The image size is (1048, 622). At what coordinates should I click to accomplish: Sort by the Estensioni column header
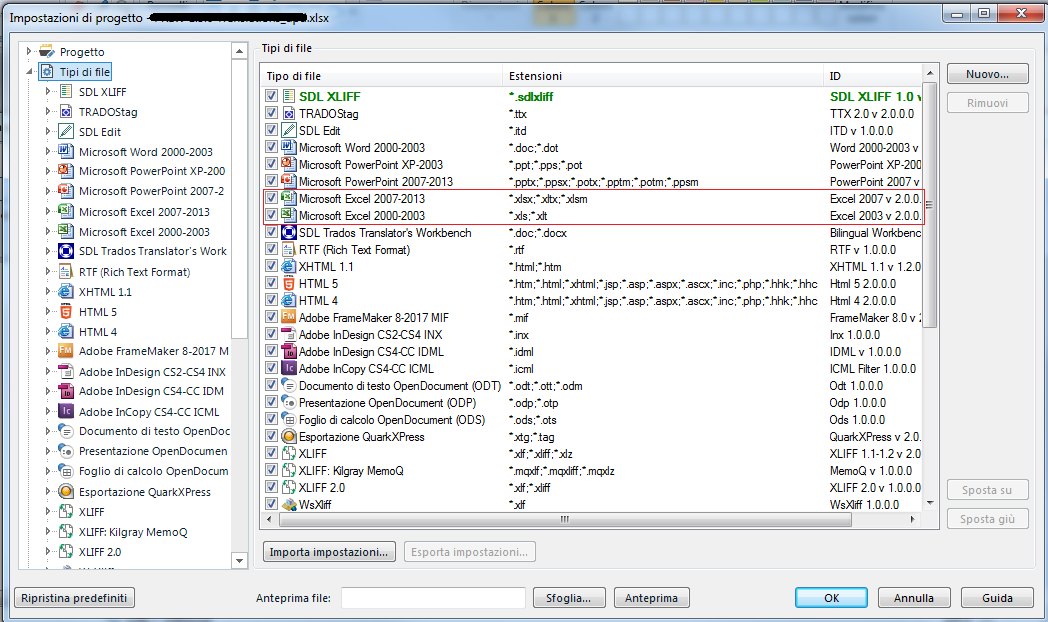point(663,75)
